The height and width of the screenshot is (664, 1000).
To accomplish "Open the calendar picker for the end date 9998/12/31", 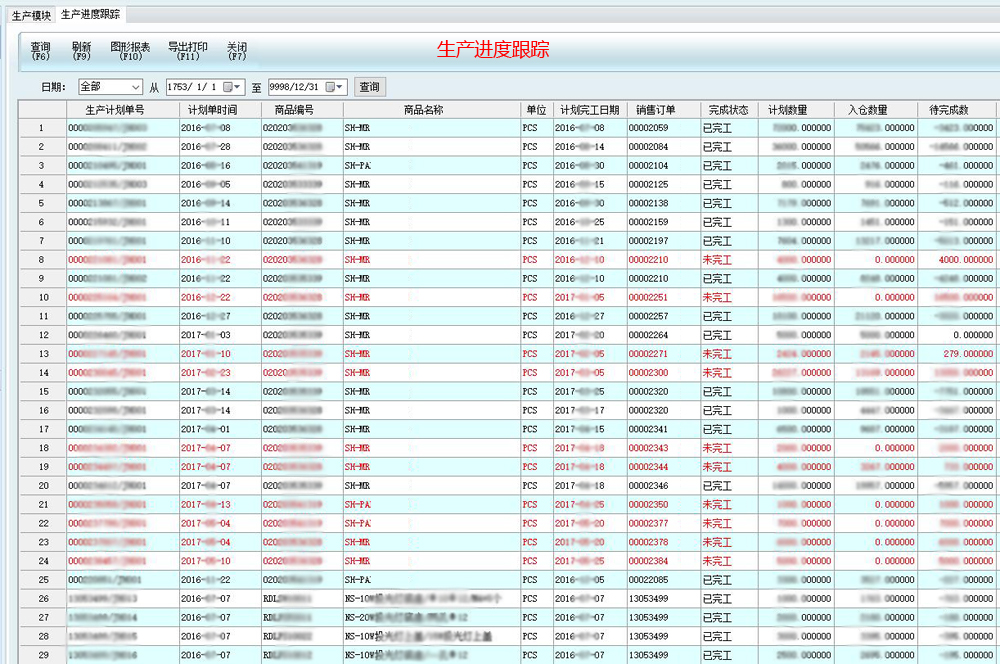I will (335, 87).
